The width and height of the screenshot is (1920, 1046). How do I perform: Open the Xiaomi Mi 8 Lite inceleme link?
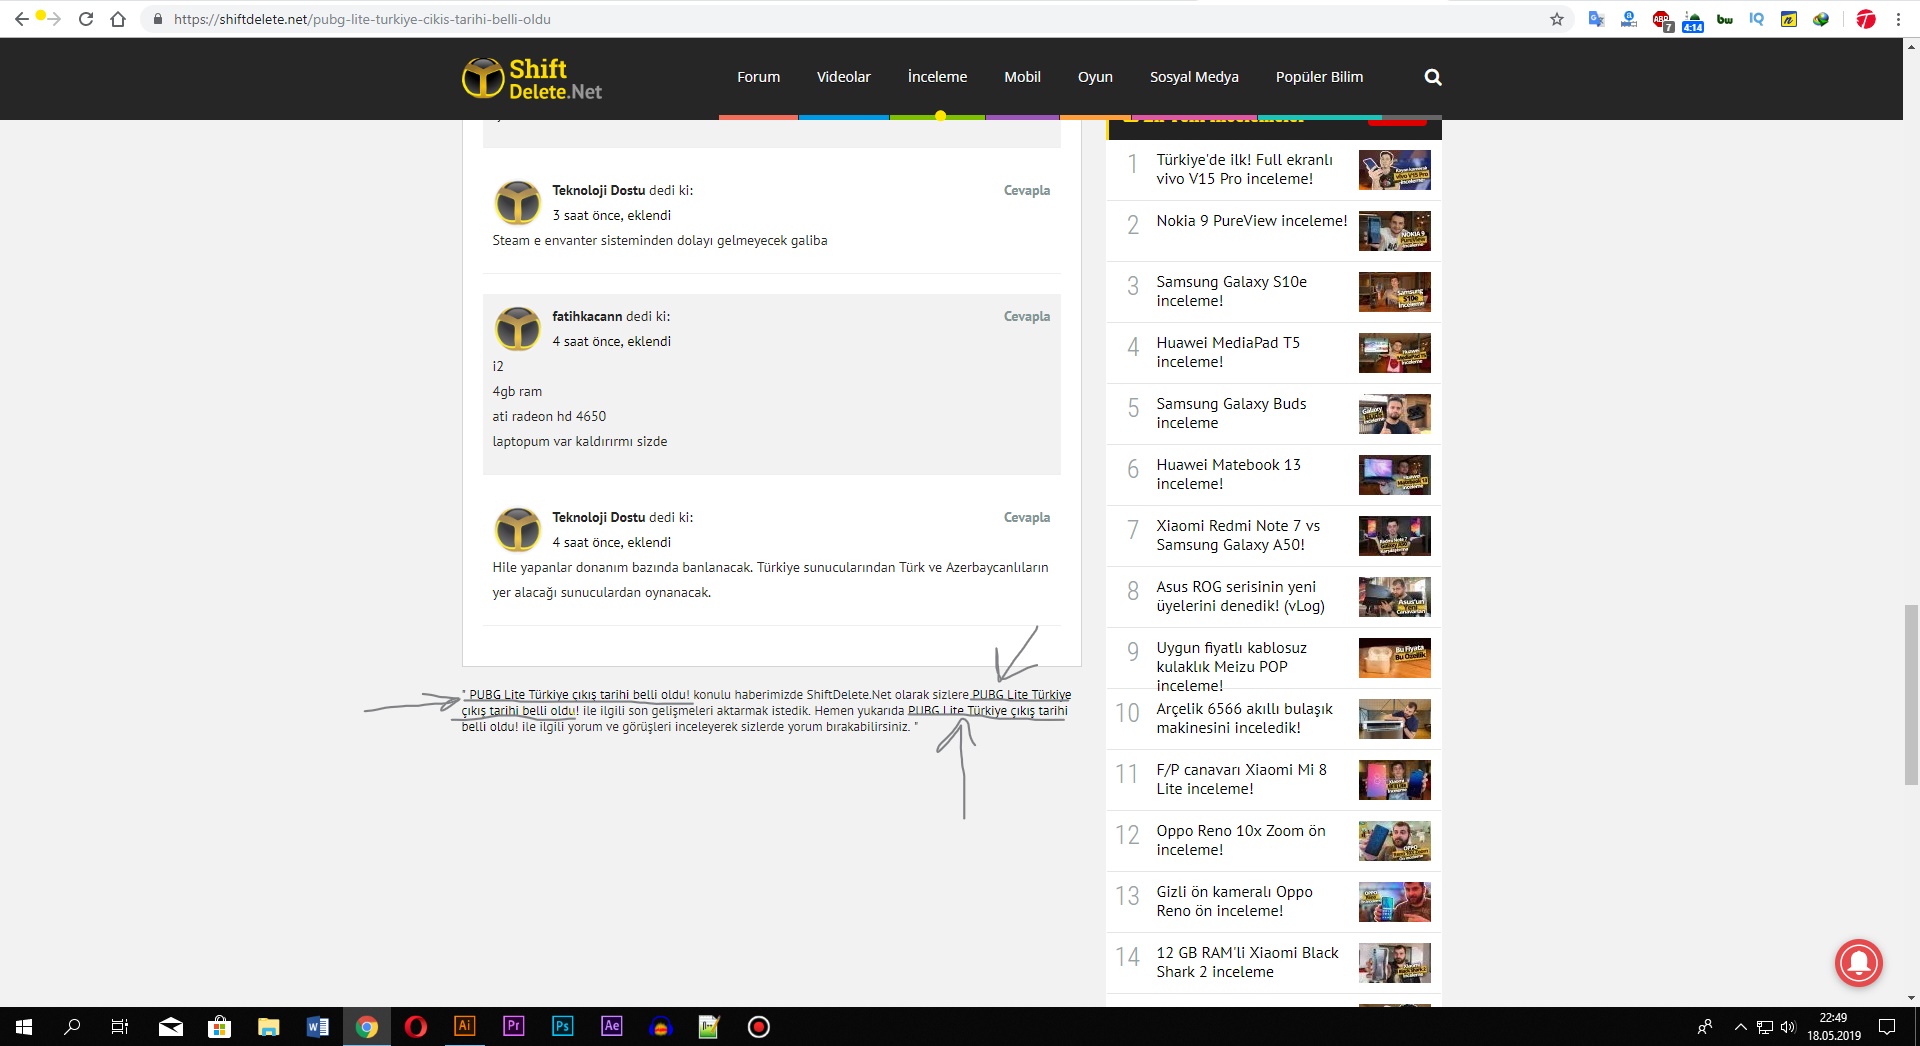pos(1242,779)
